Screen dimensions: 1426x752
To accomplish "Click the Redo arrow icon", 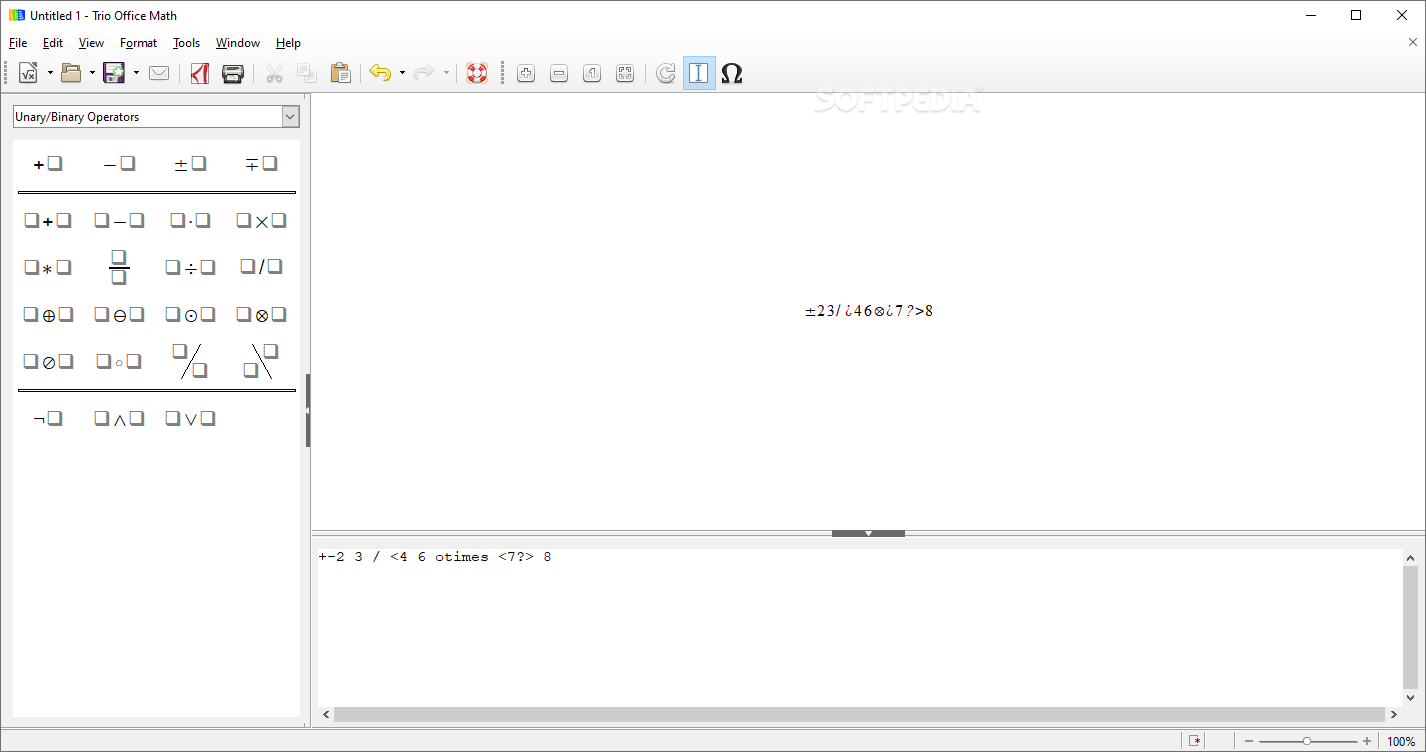I will point(424,73).
